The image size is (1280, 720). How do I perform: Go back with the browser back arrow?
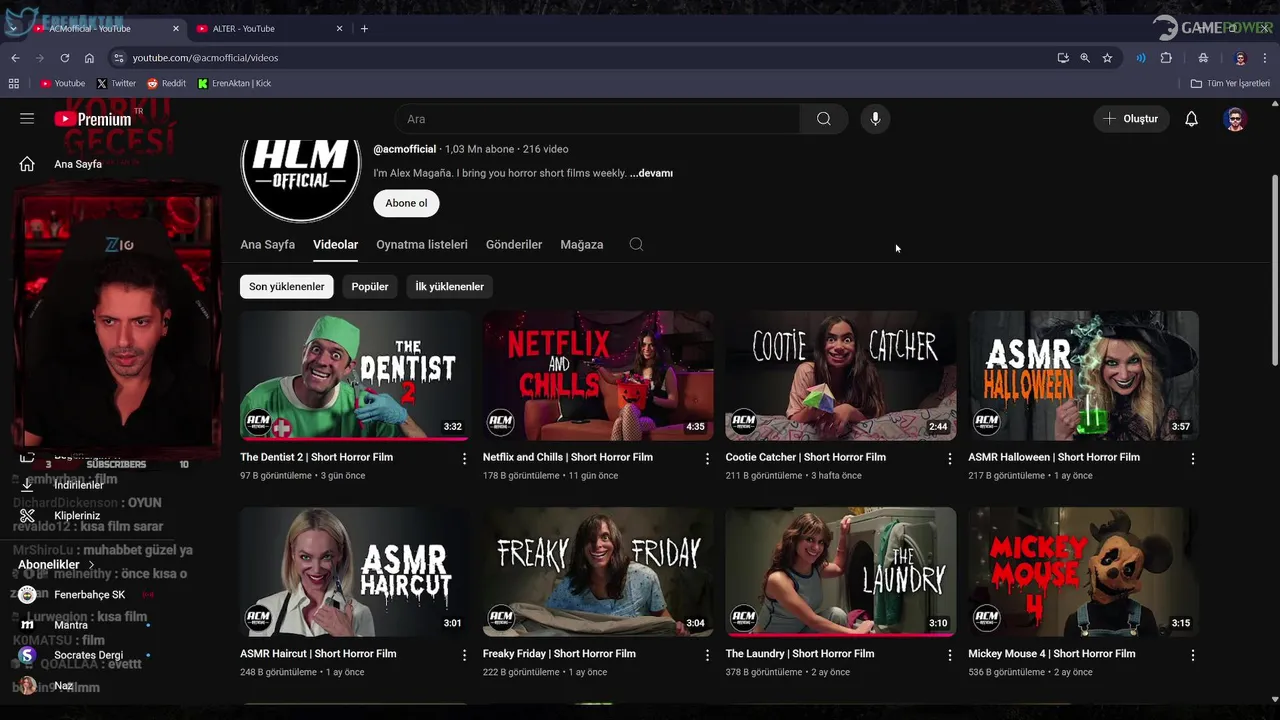tap(15, 58)
